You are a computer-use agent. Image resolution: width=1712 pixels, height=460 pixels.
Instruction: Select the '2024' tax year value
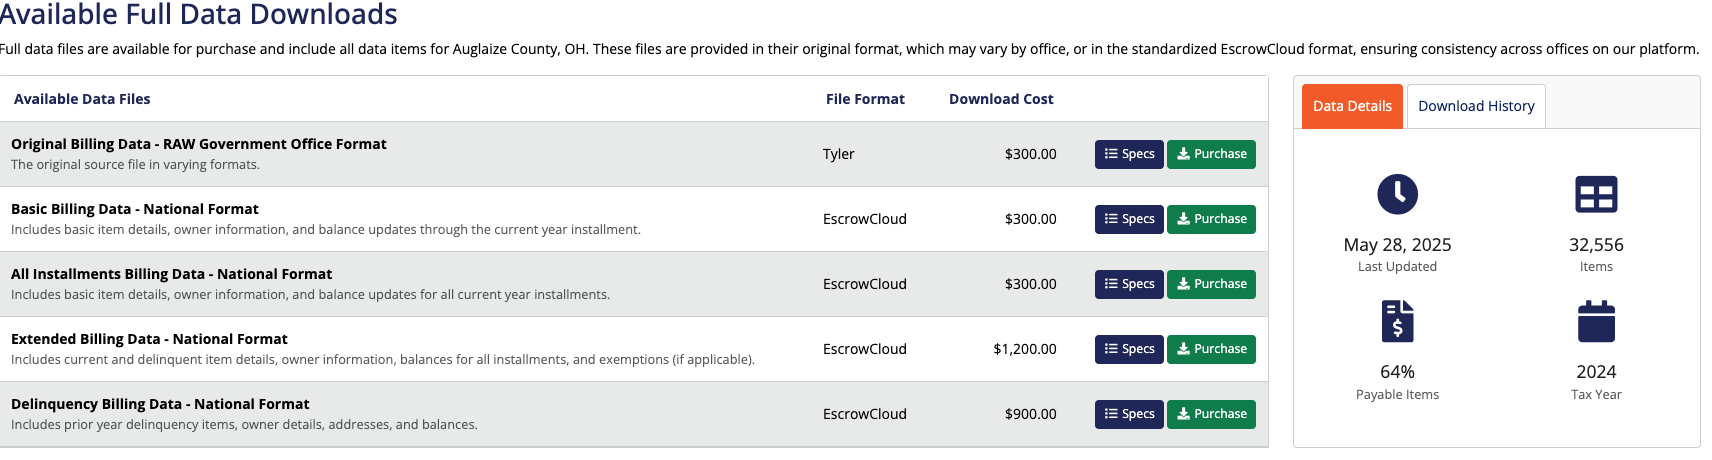tap(1596, 372)
